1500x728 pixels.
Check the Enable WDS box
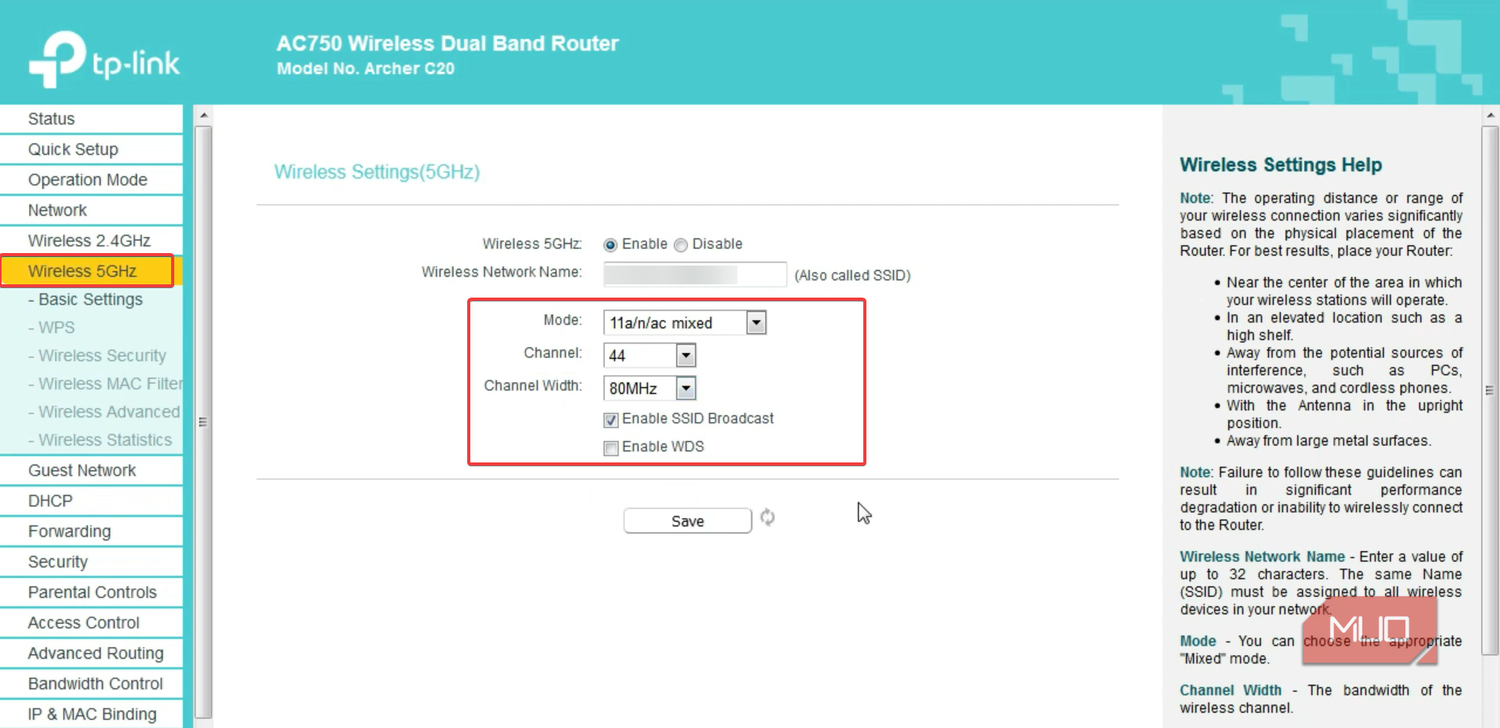tap(611, 448)
